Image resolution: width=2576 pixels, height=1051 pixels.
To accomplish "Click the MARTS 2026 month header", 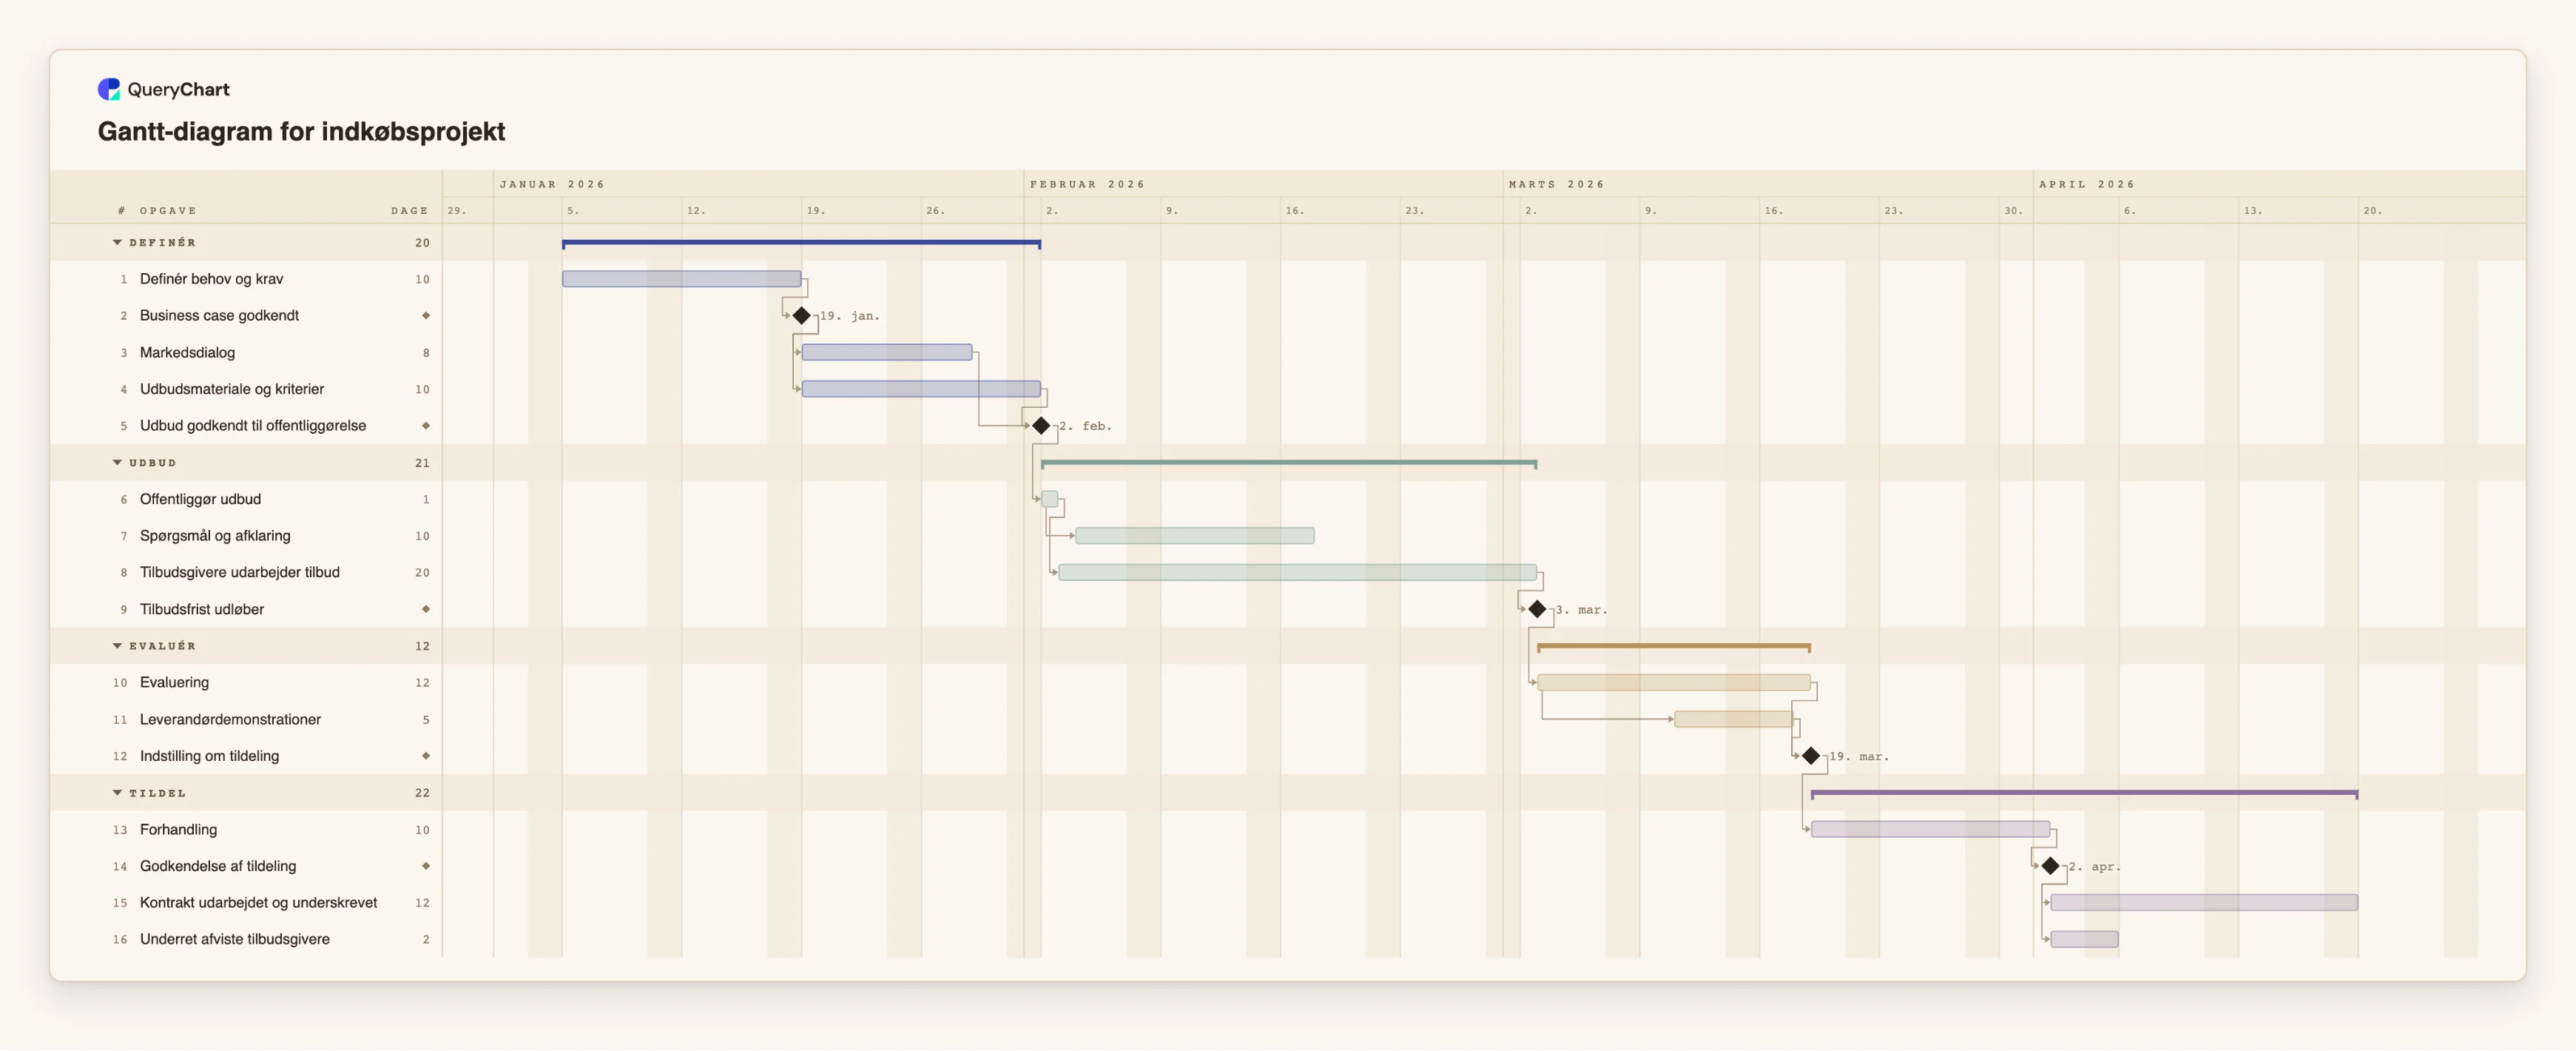I will pos(1556,184).
